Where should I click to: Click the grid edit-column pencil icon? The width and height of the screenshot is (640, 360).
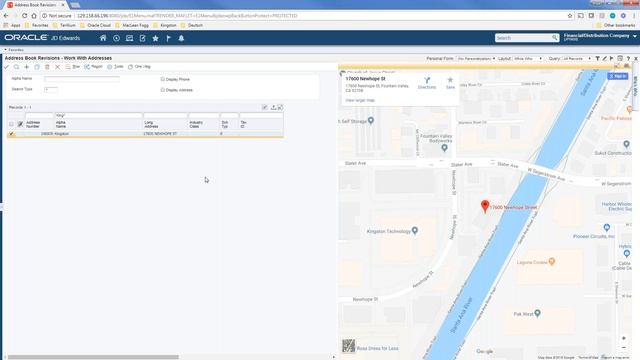(x=20, y=124)
